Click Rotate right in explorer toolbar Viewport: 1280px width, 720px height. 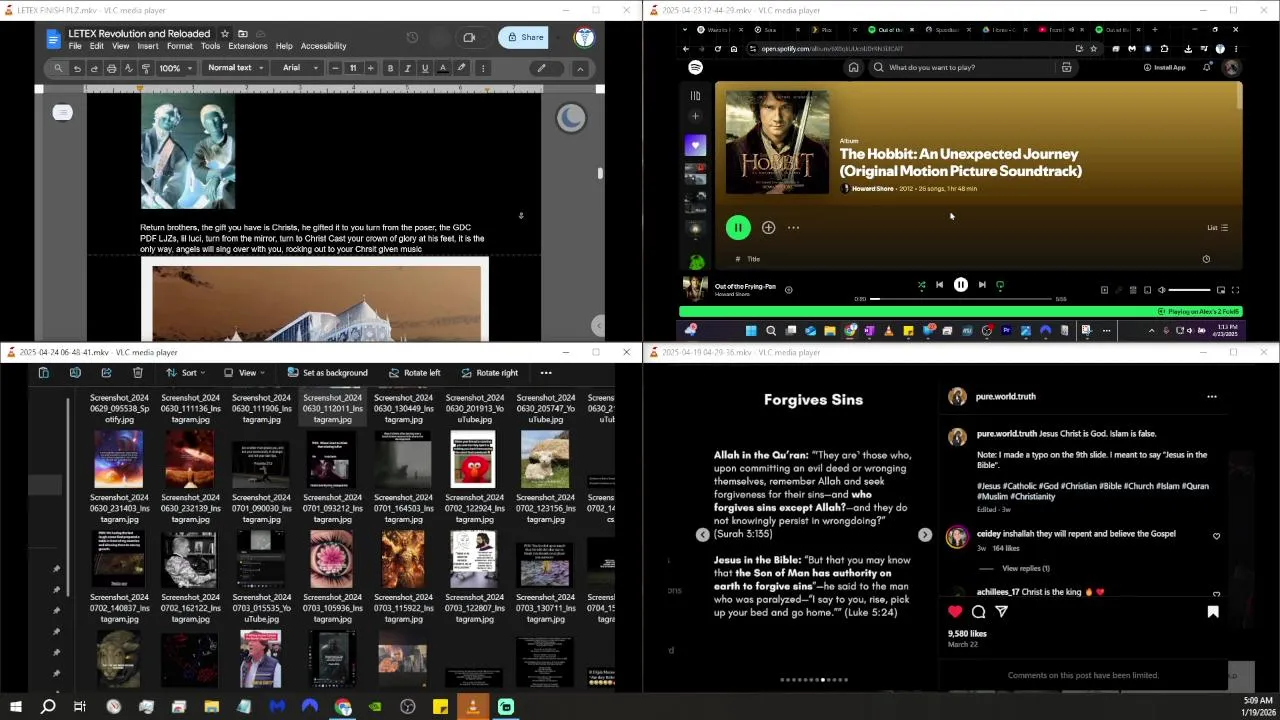point(489,373)
